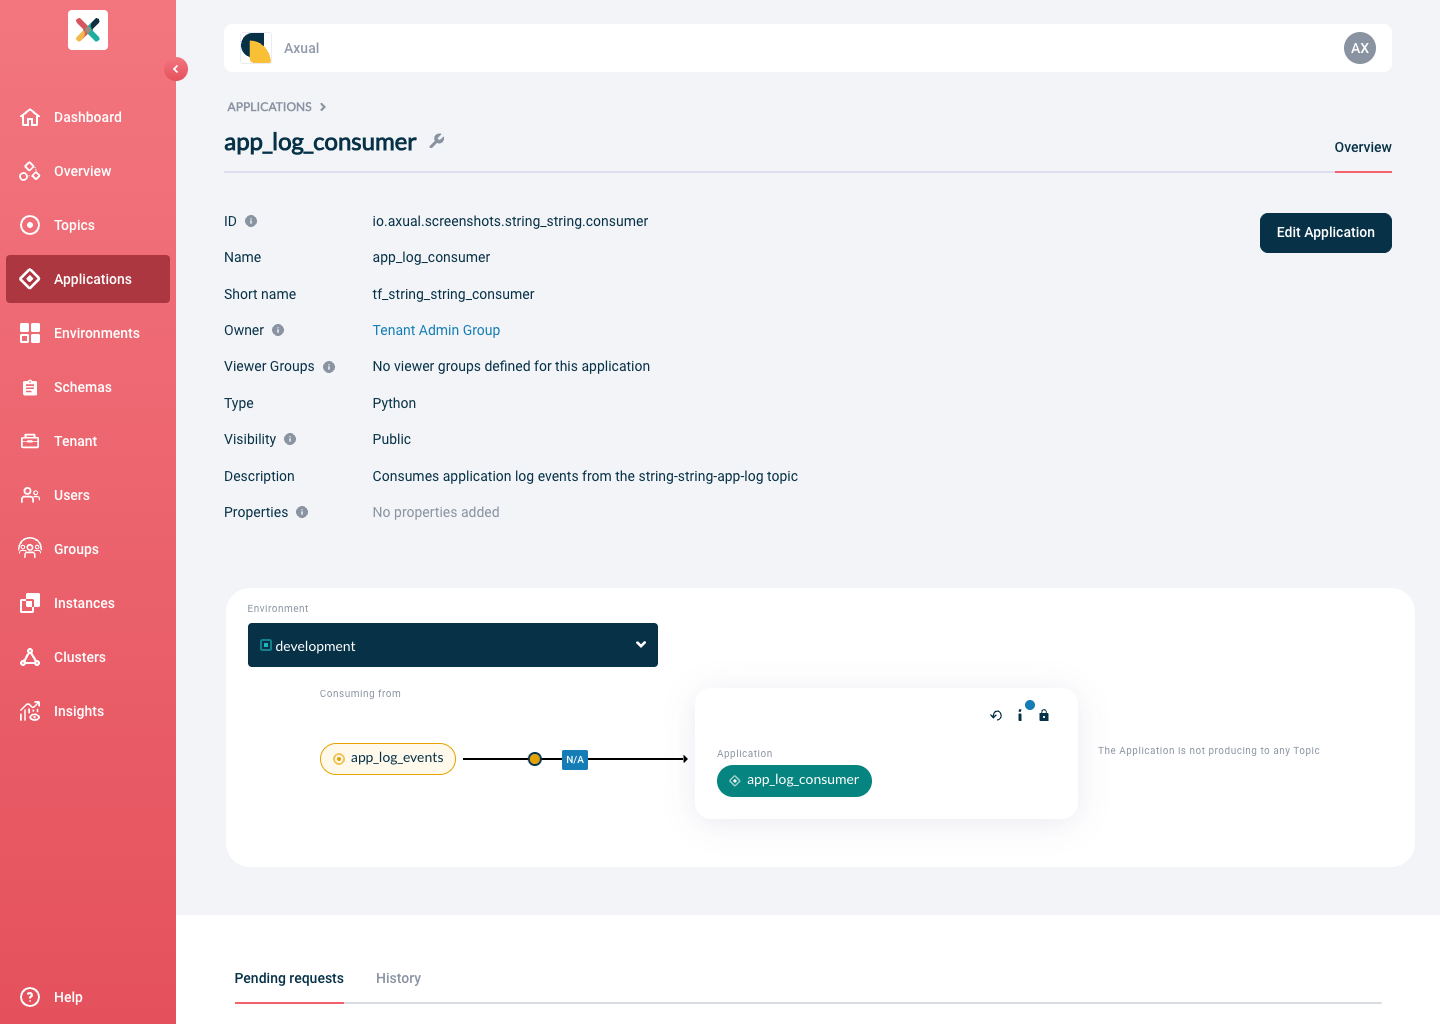Open Overview from the sidebar menu
Viewport: 1440px width, 1024px height.
pos(88,171)
